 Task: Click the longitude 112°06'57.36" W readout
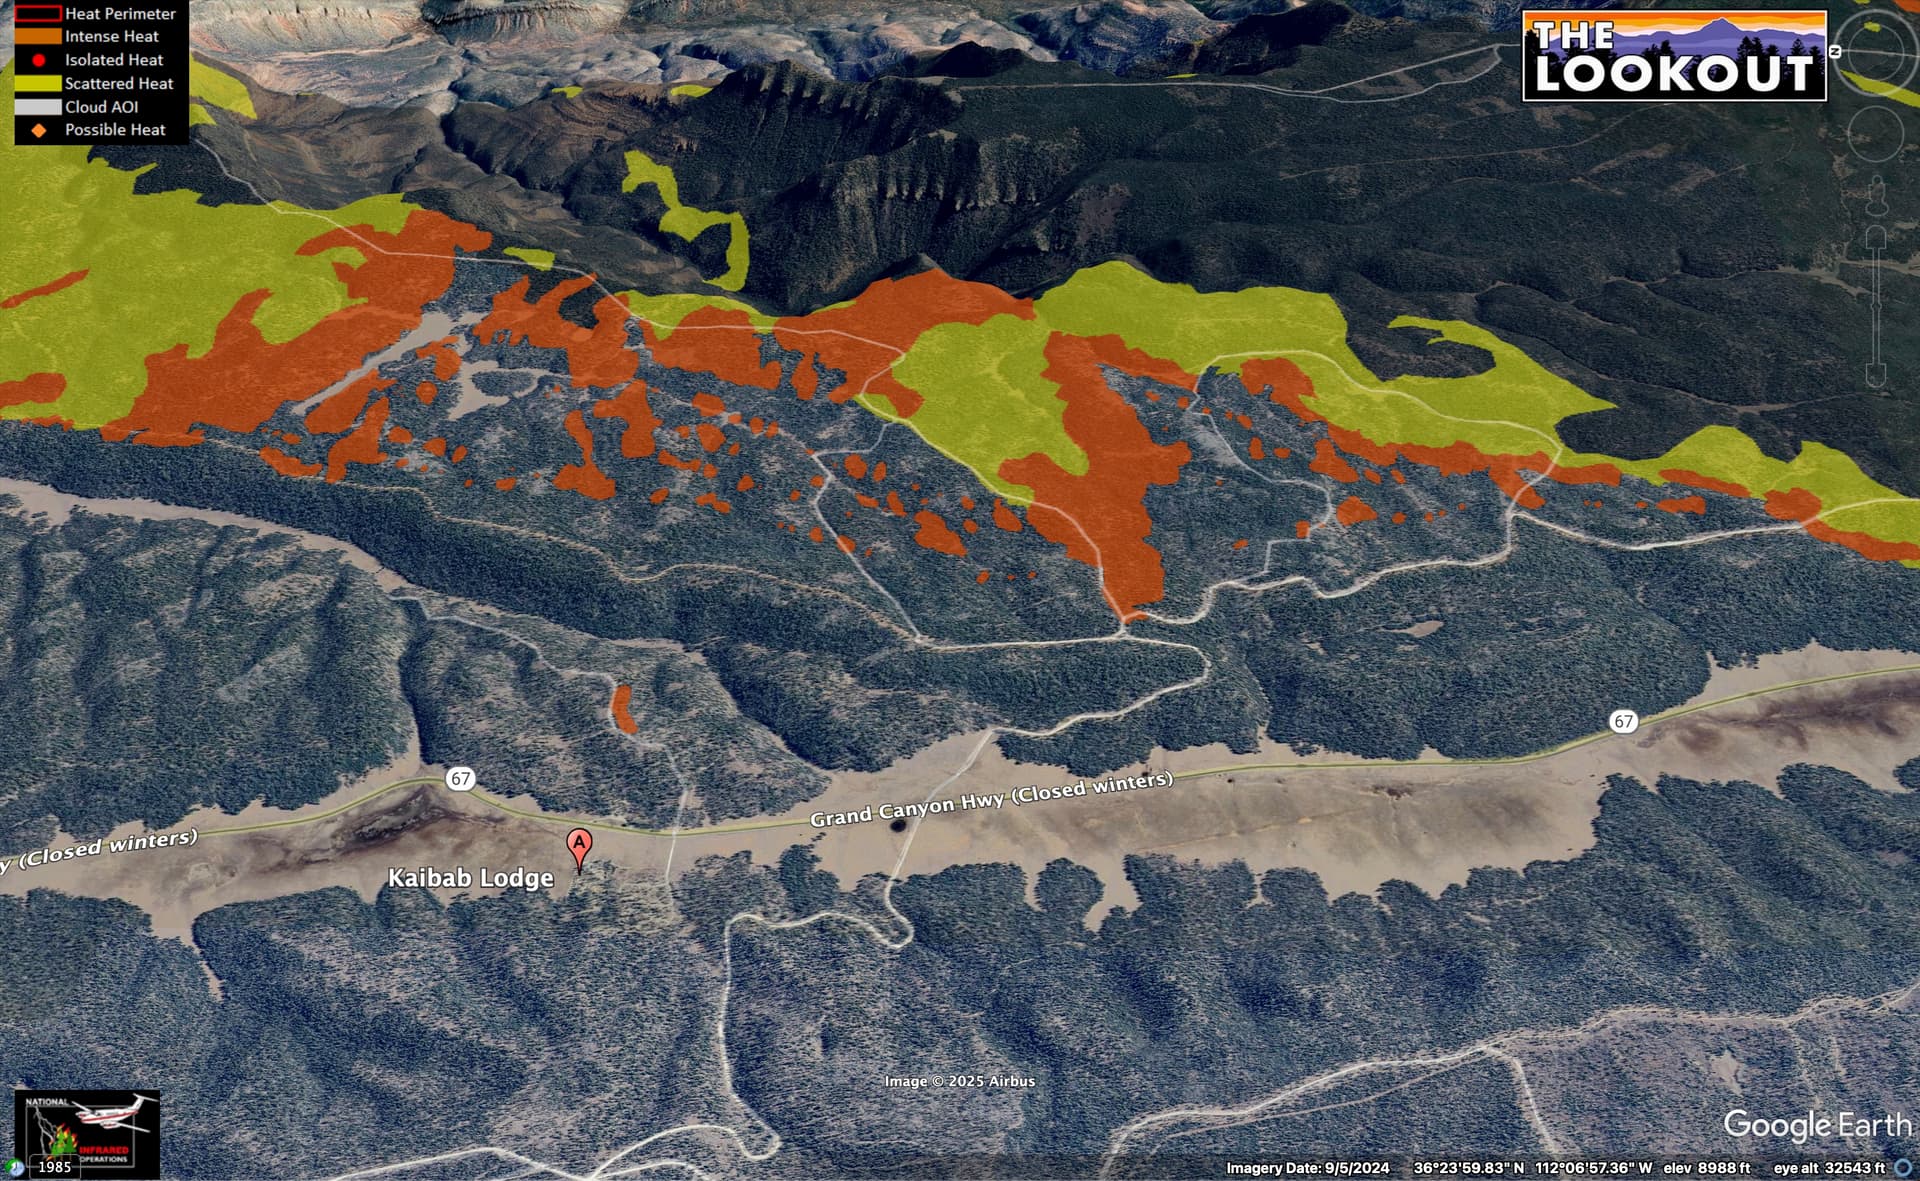pyautogui.click(x=1594, y=1168)
